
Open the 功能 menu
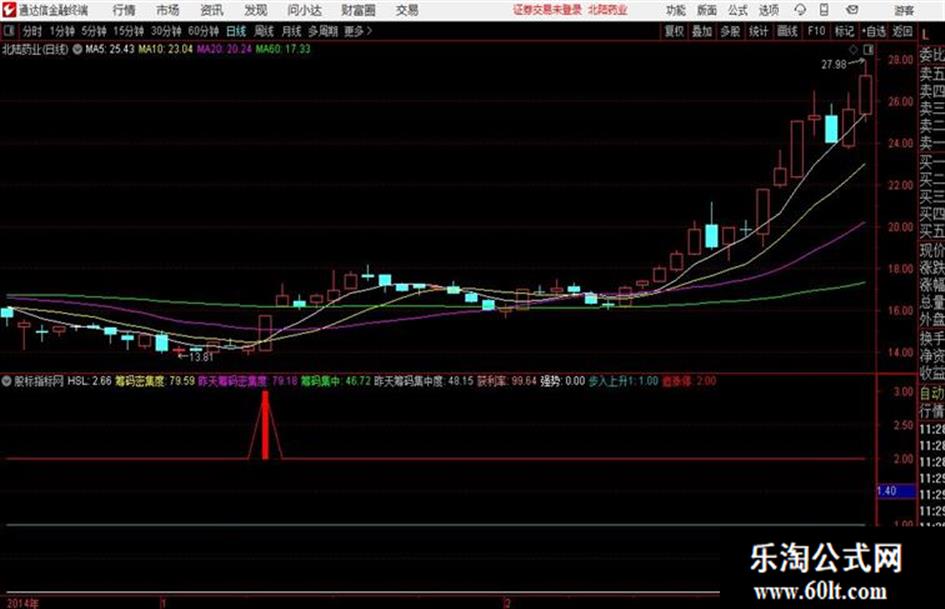676,10
